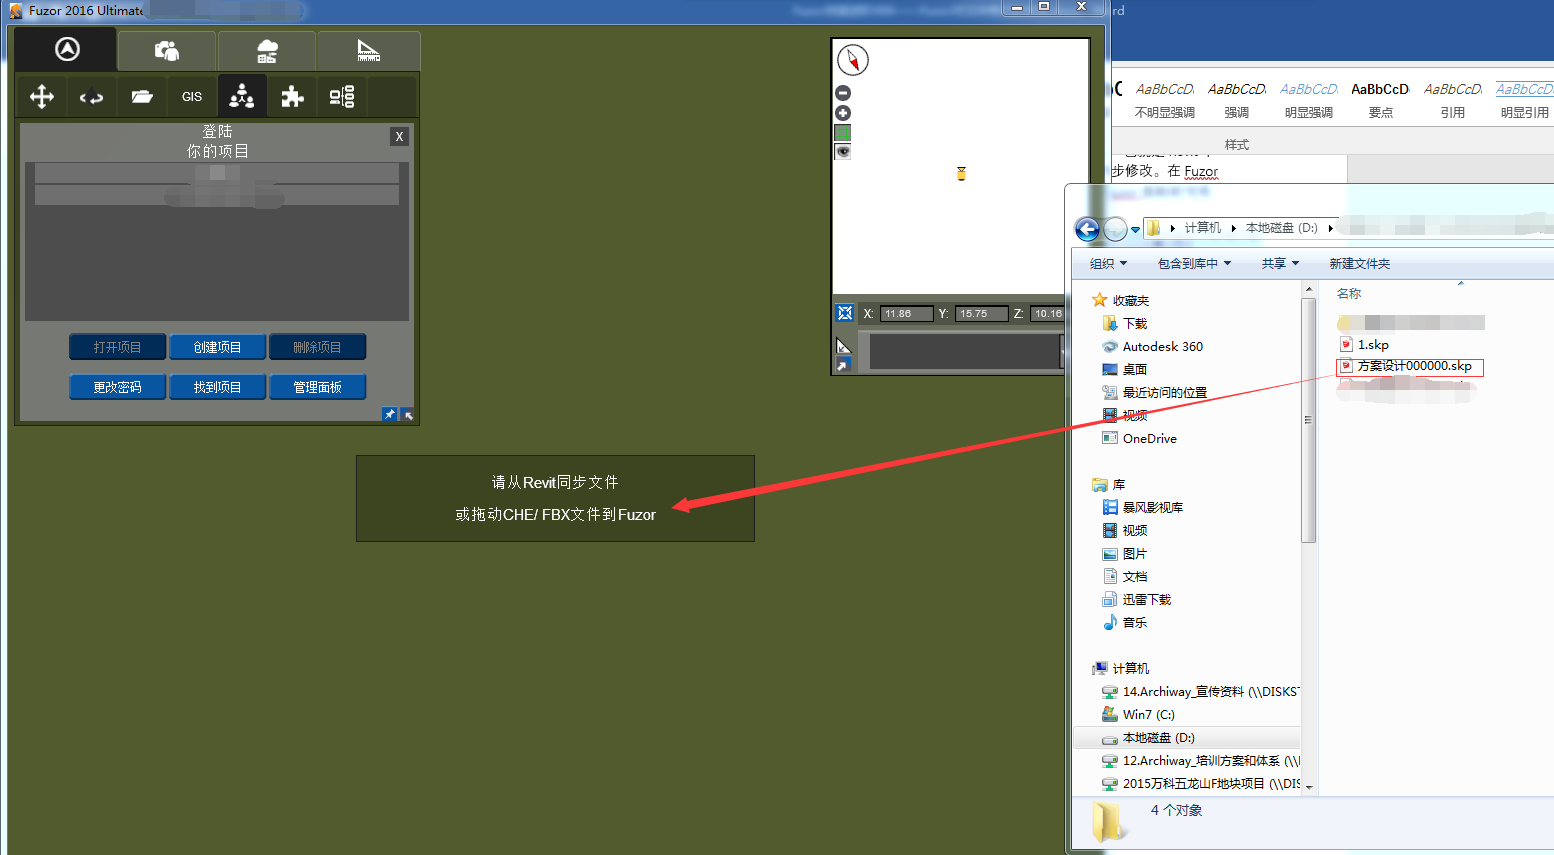Viewport: 1554px width, 855px height.
Task: Open the hierarchy list tool
Action: click(x=342, y=96)
